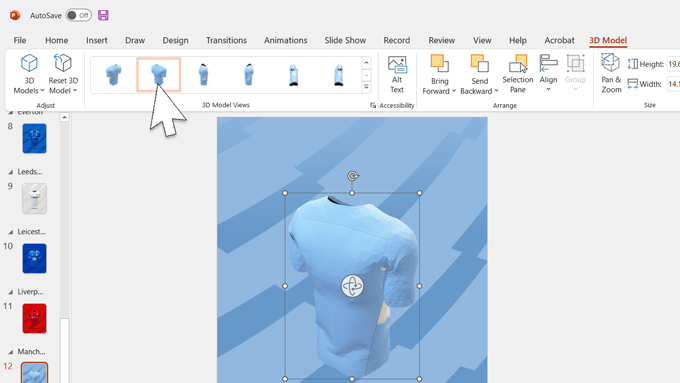This screenshot has width=680, height=383.
Task: Select slide 9 thumbnail (Leeds)
Action: point(34,198)
